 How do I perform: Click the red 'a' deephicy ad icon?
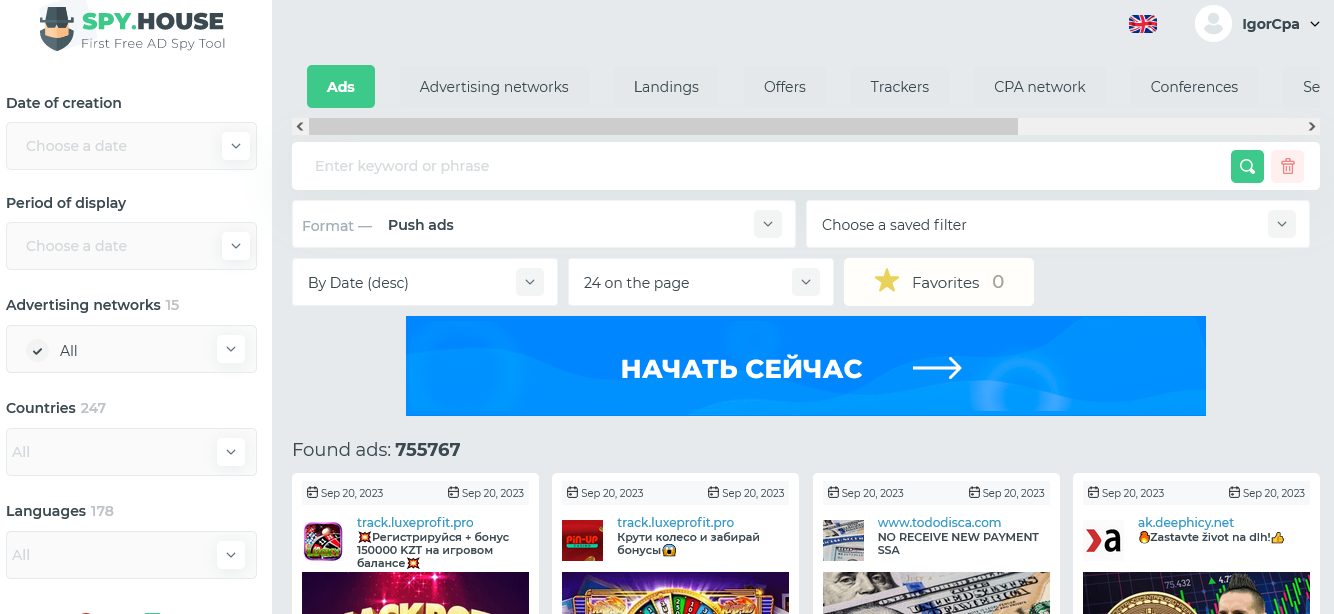coord(1103,540)
